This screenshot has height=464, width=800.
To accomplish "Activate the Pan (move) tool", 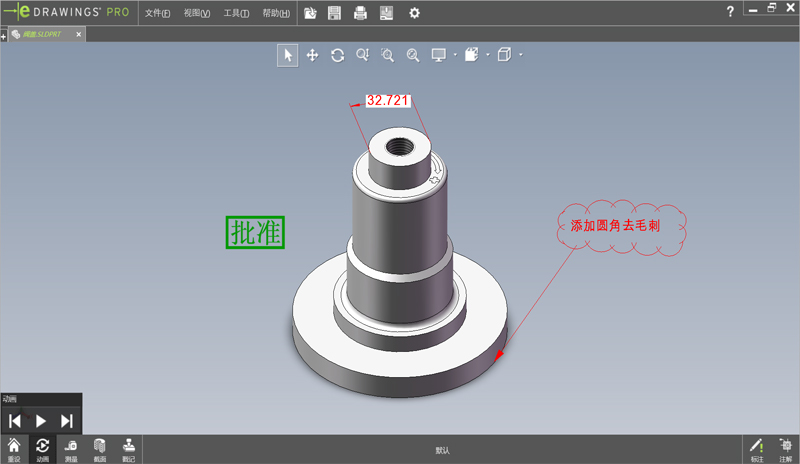I will click(312, 55).
